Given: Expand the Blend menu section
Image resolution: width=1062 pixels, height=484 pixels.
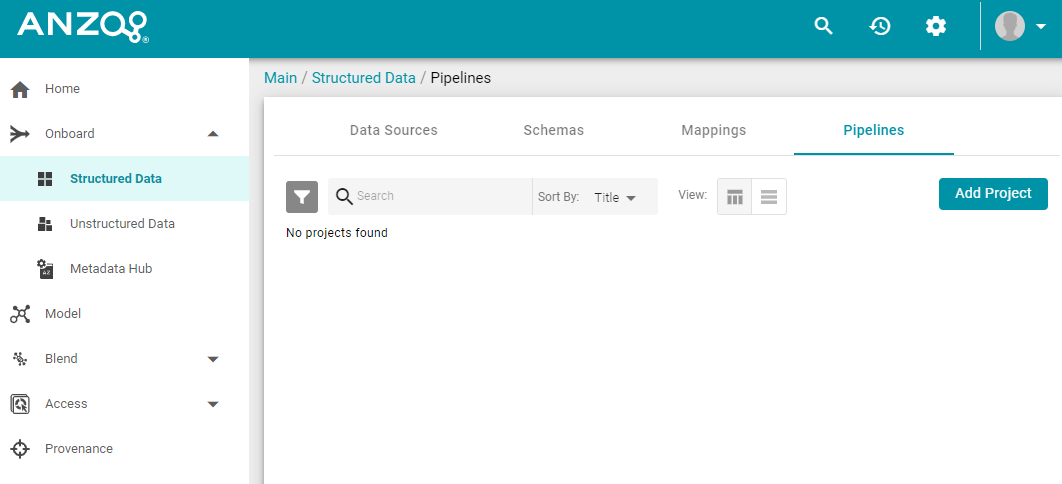Looking at the screenshot, I should tap(213, 359).
